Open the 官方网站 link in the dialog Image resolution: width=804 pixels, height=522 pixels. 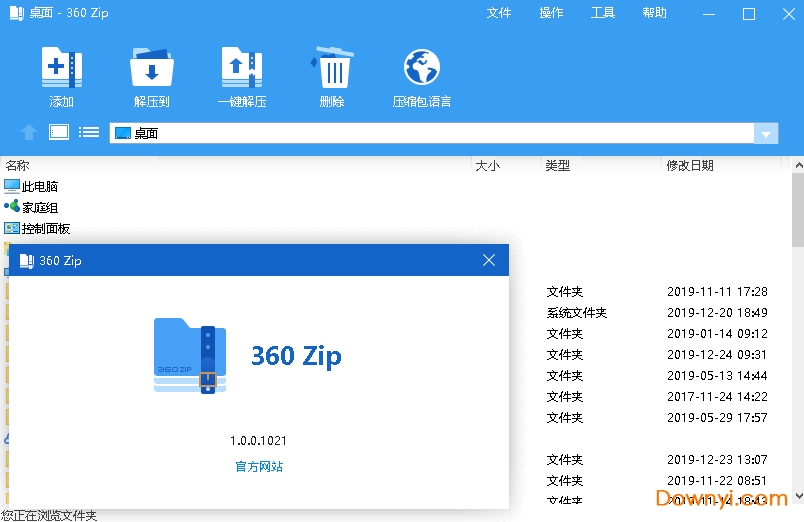point(259,467)
